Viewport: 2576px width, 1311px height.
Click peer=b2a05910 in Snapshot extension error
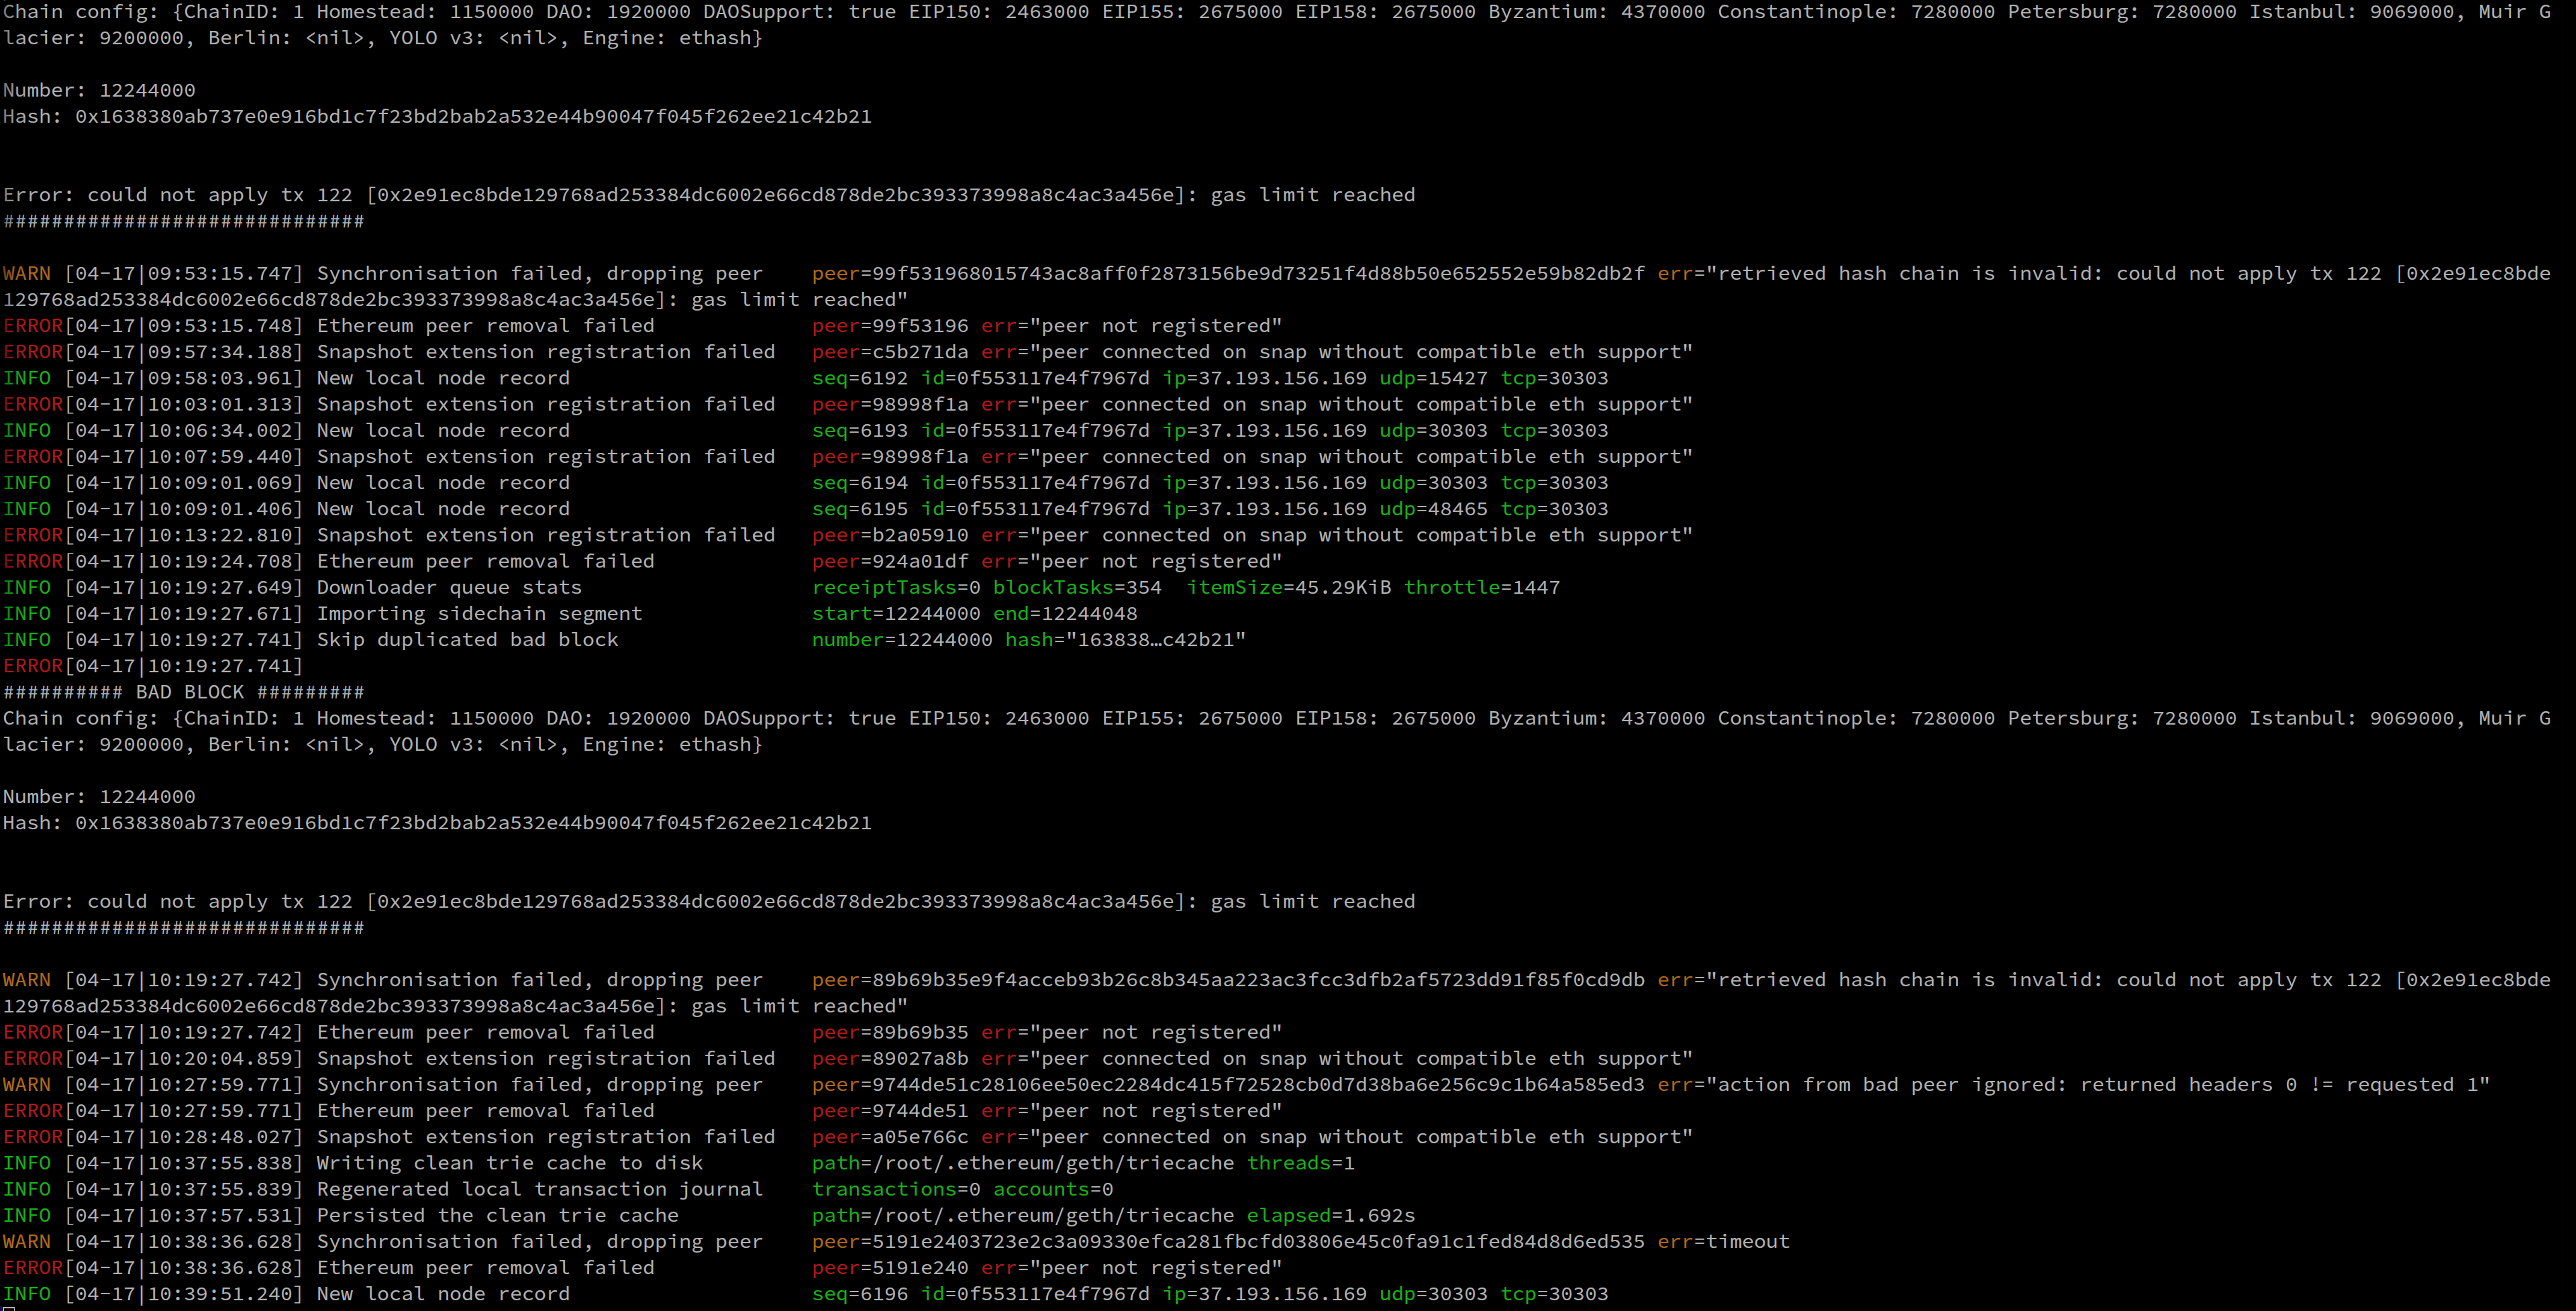pos(890,535)
